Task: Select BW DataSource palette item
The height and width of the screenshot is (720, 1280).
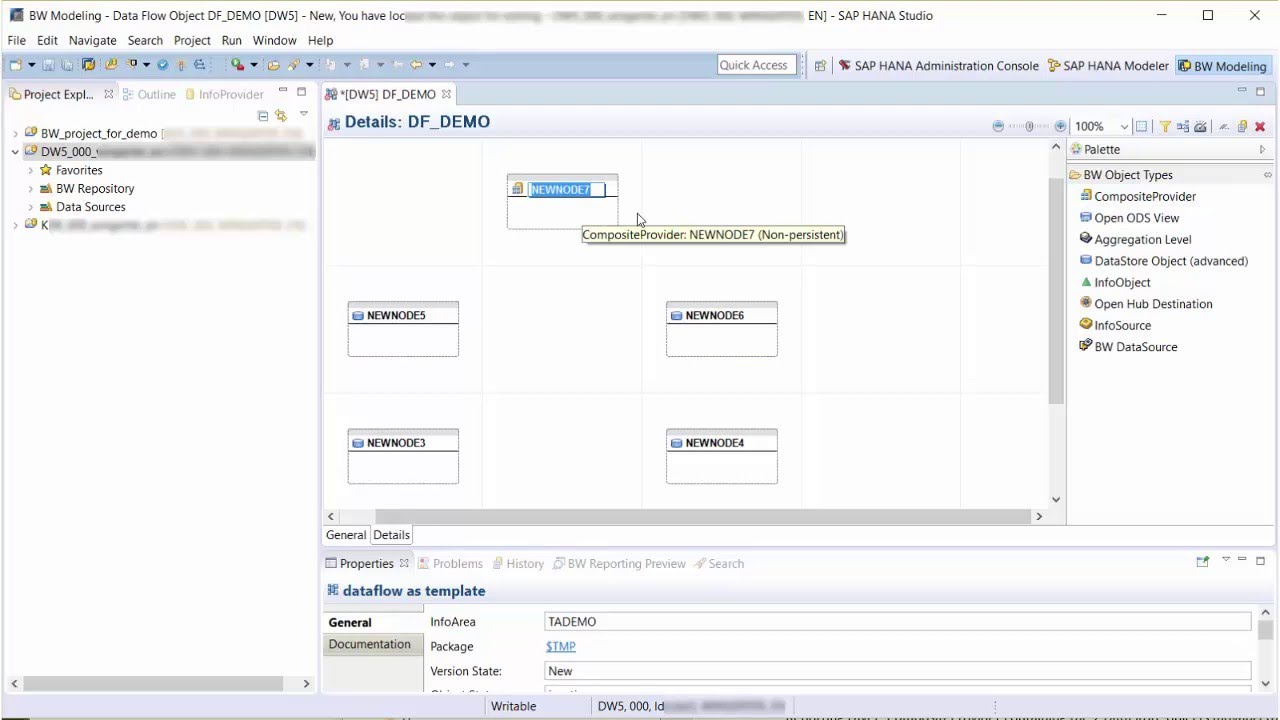Action: [1128, 347]
